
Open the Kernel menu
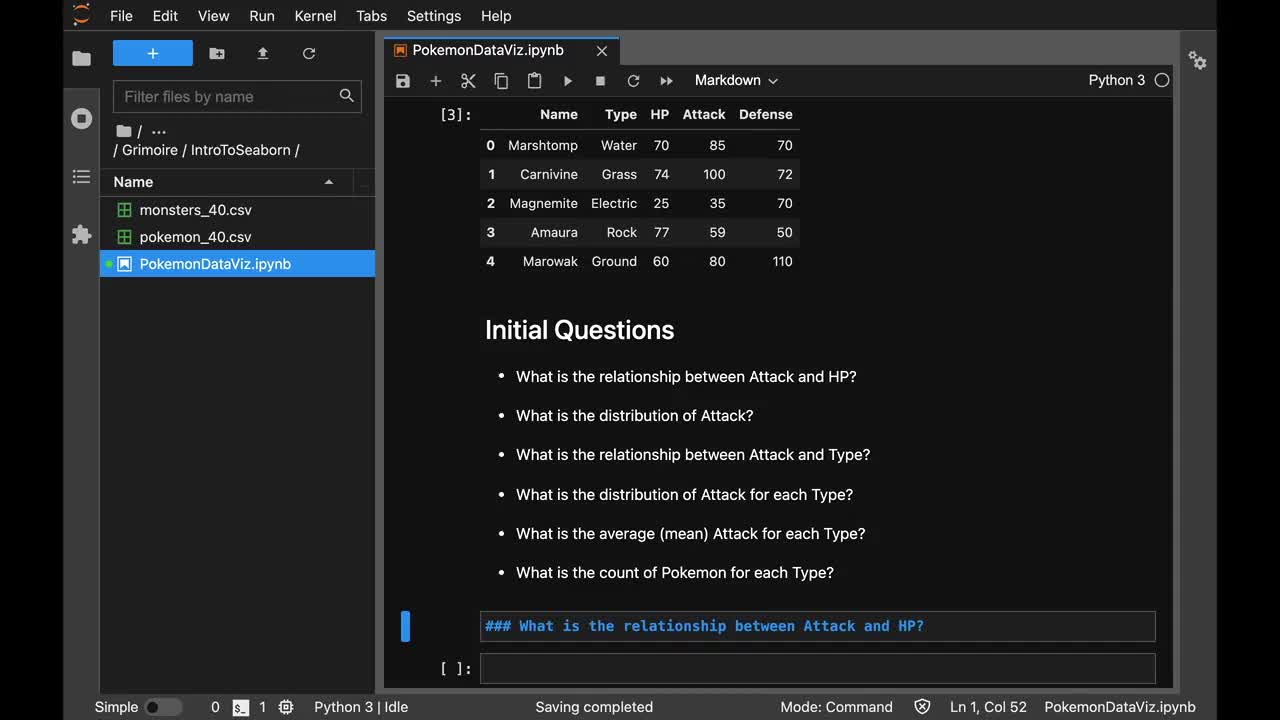point(316,16)
